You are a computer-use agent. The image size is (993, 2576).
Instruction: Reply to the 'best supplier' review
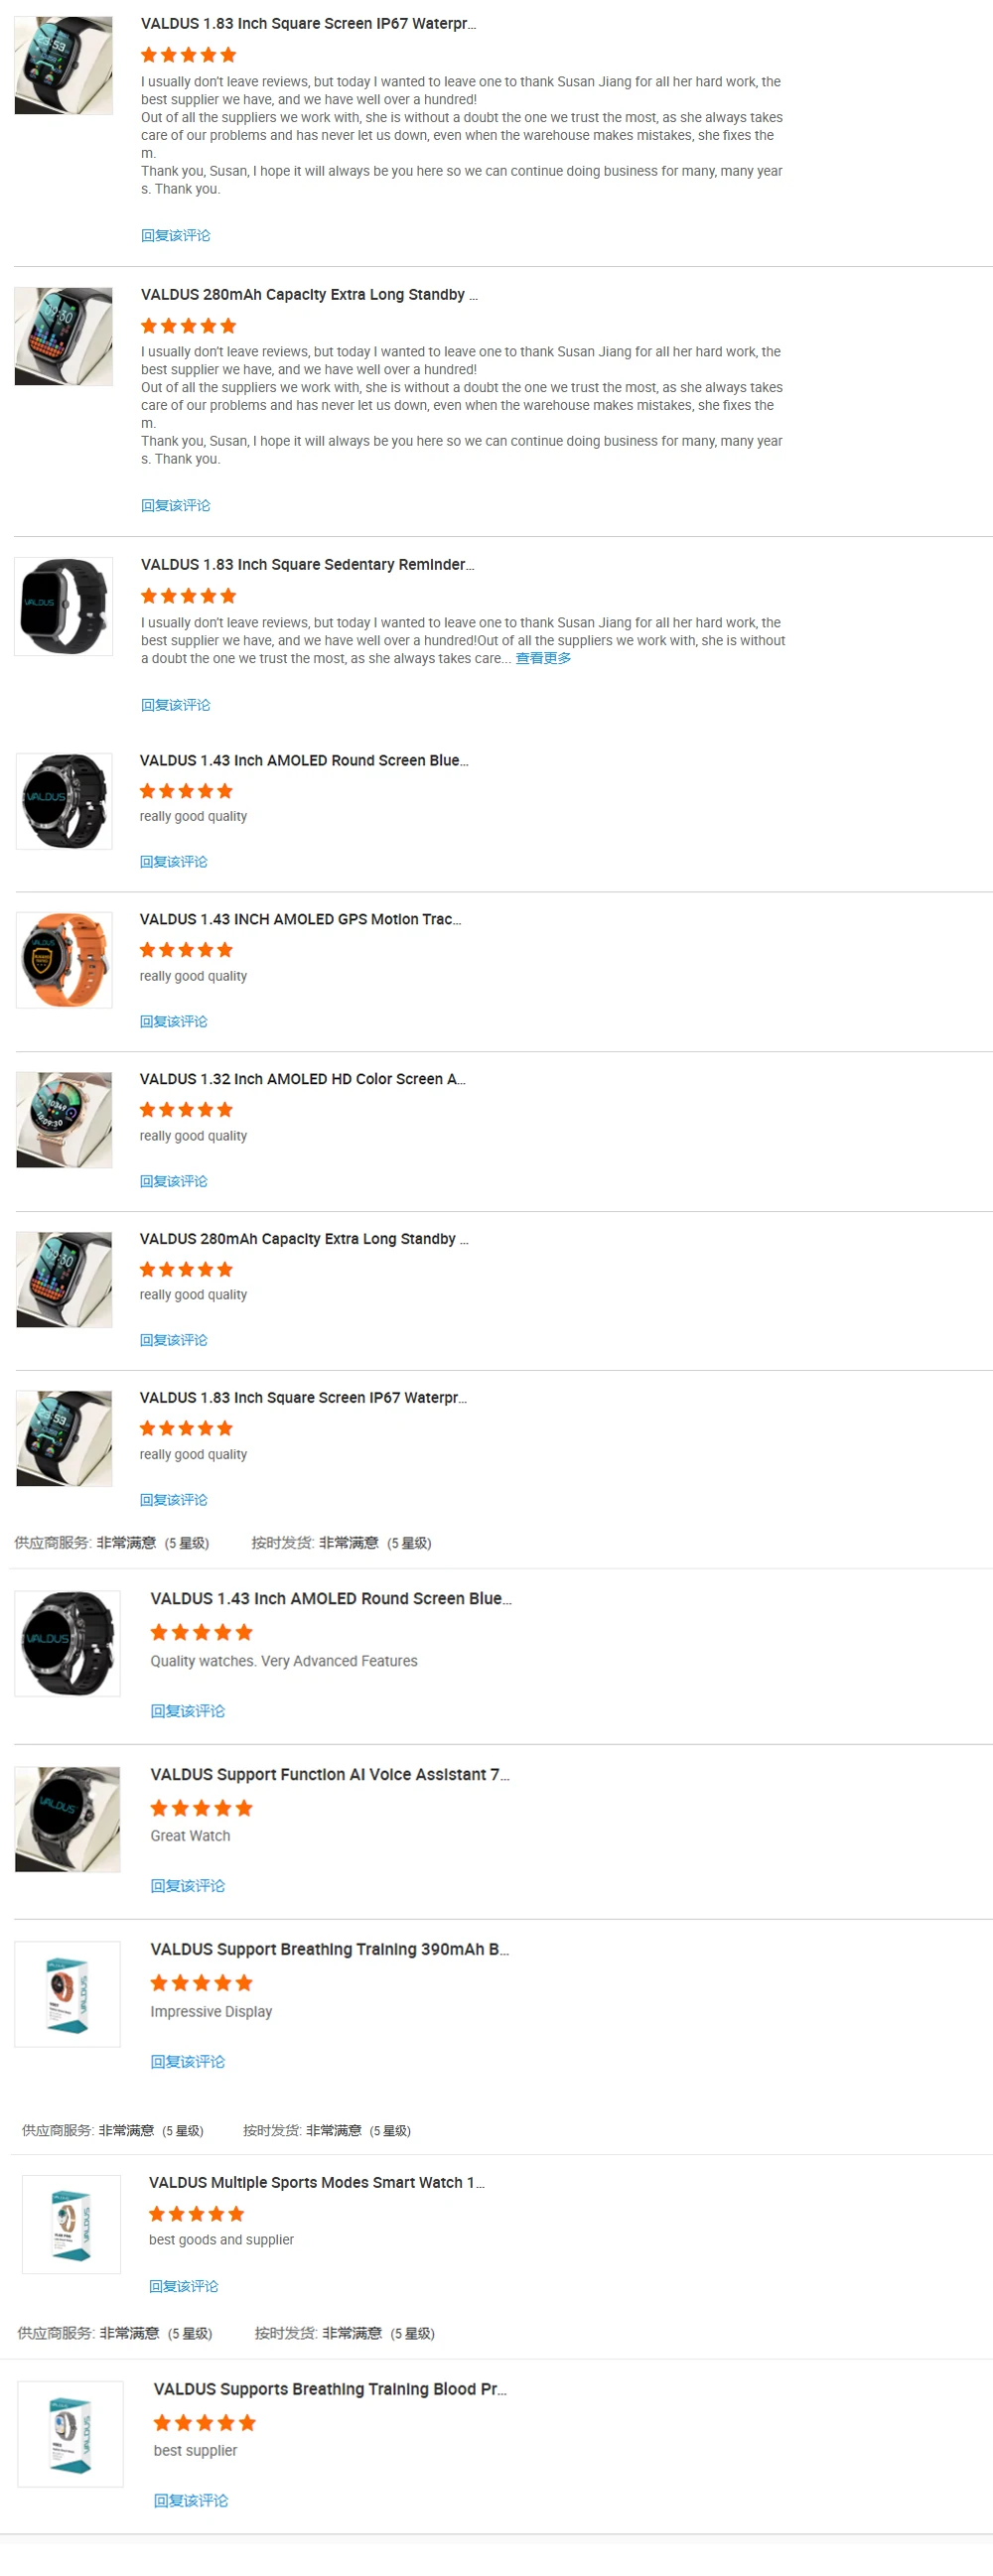click(x=191, y=2500)
